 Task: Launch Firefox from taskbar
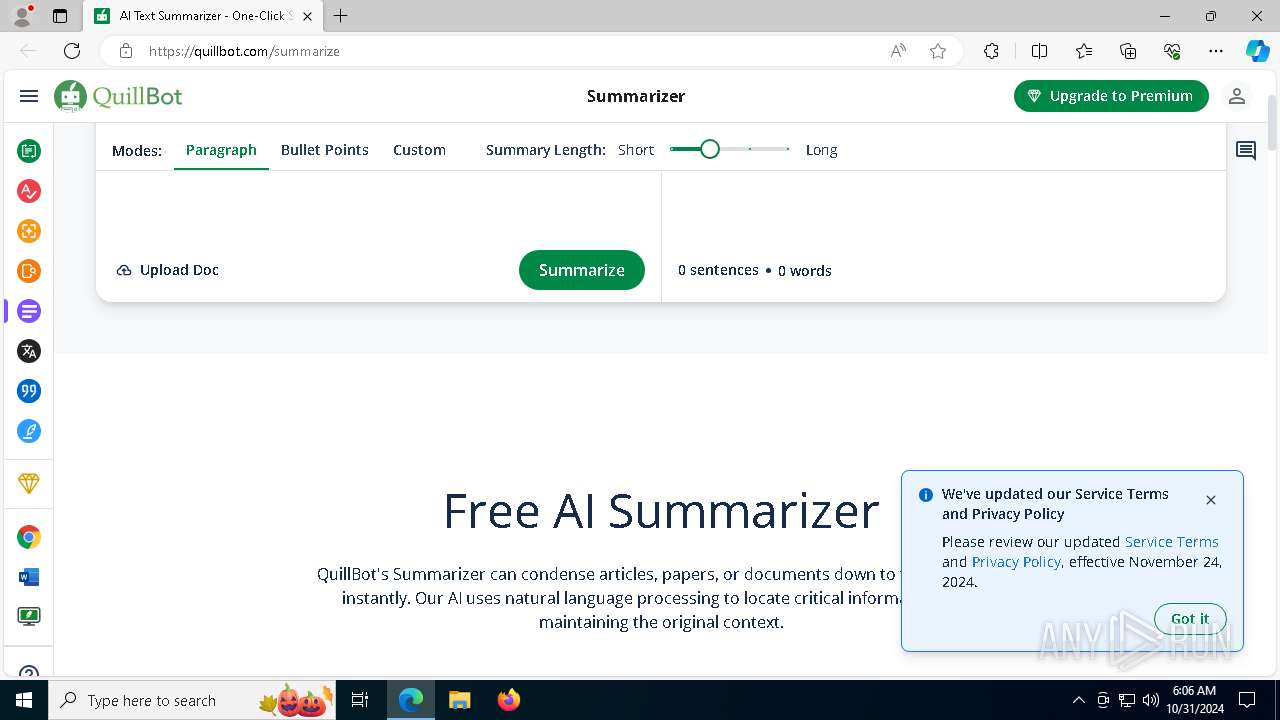pos(509,700)
